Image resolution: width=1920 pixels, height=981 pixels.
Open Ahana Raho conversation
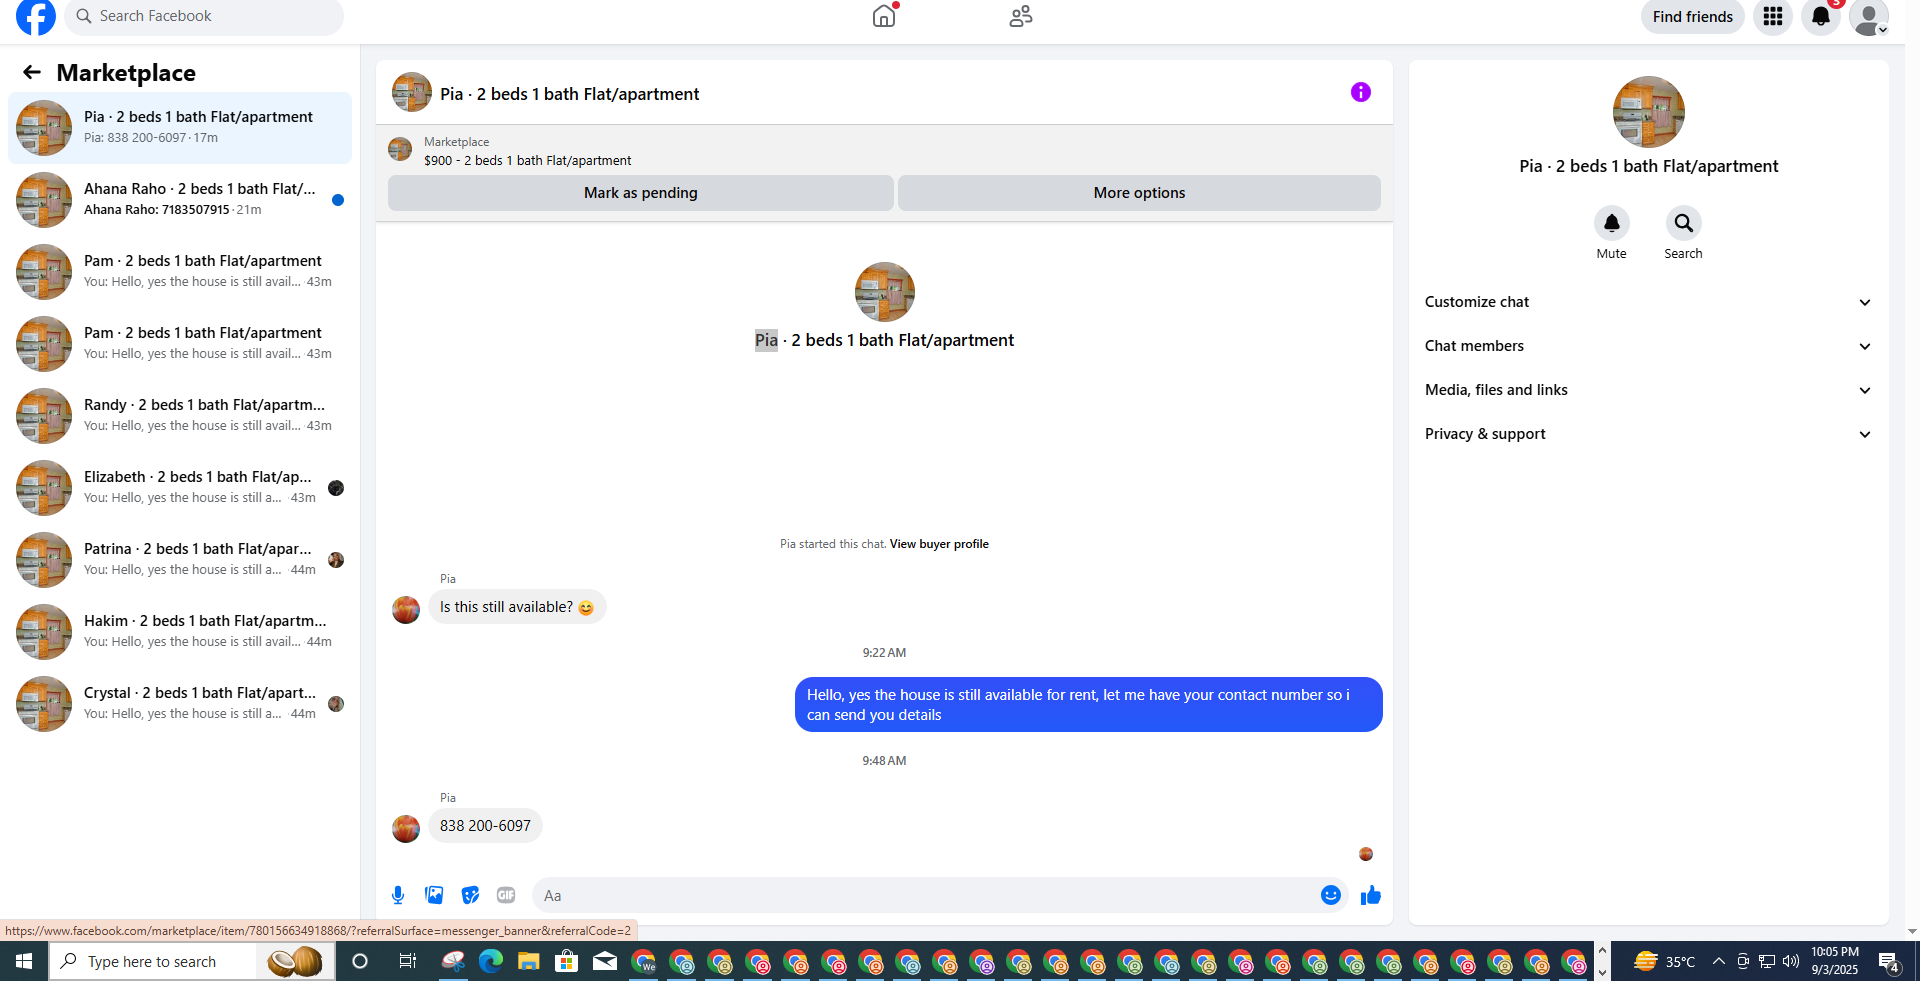(180, 199)
